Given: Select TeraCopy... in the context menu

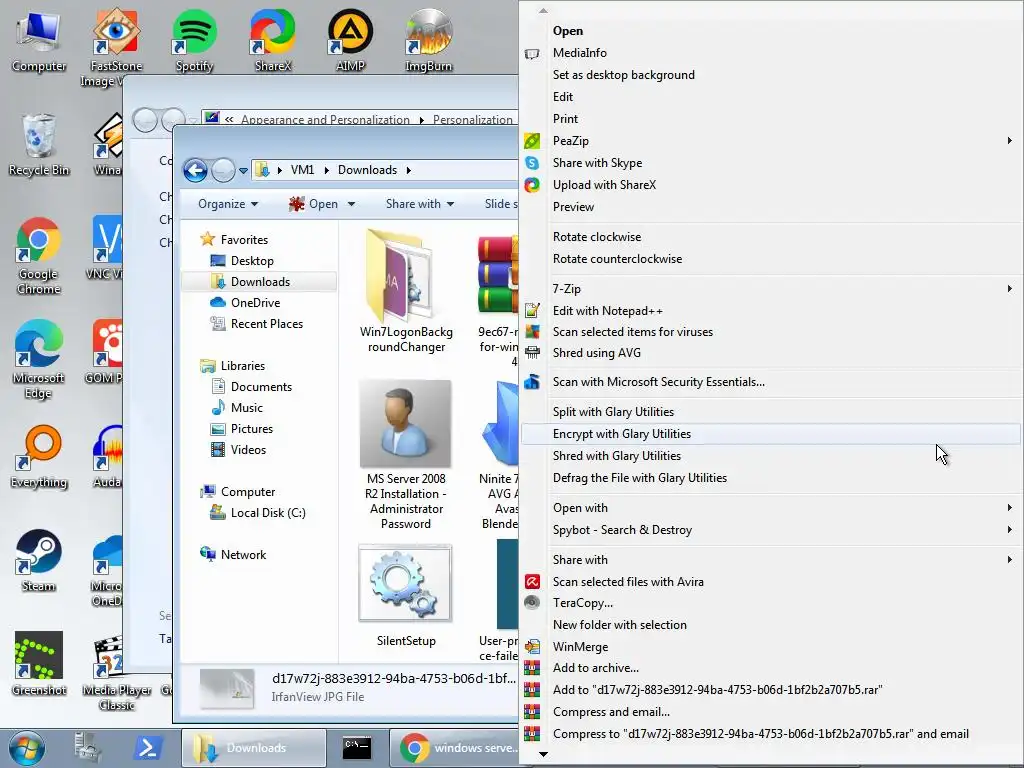Looking at the screenshot, I should point(771,603).
